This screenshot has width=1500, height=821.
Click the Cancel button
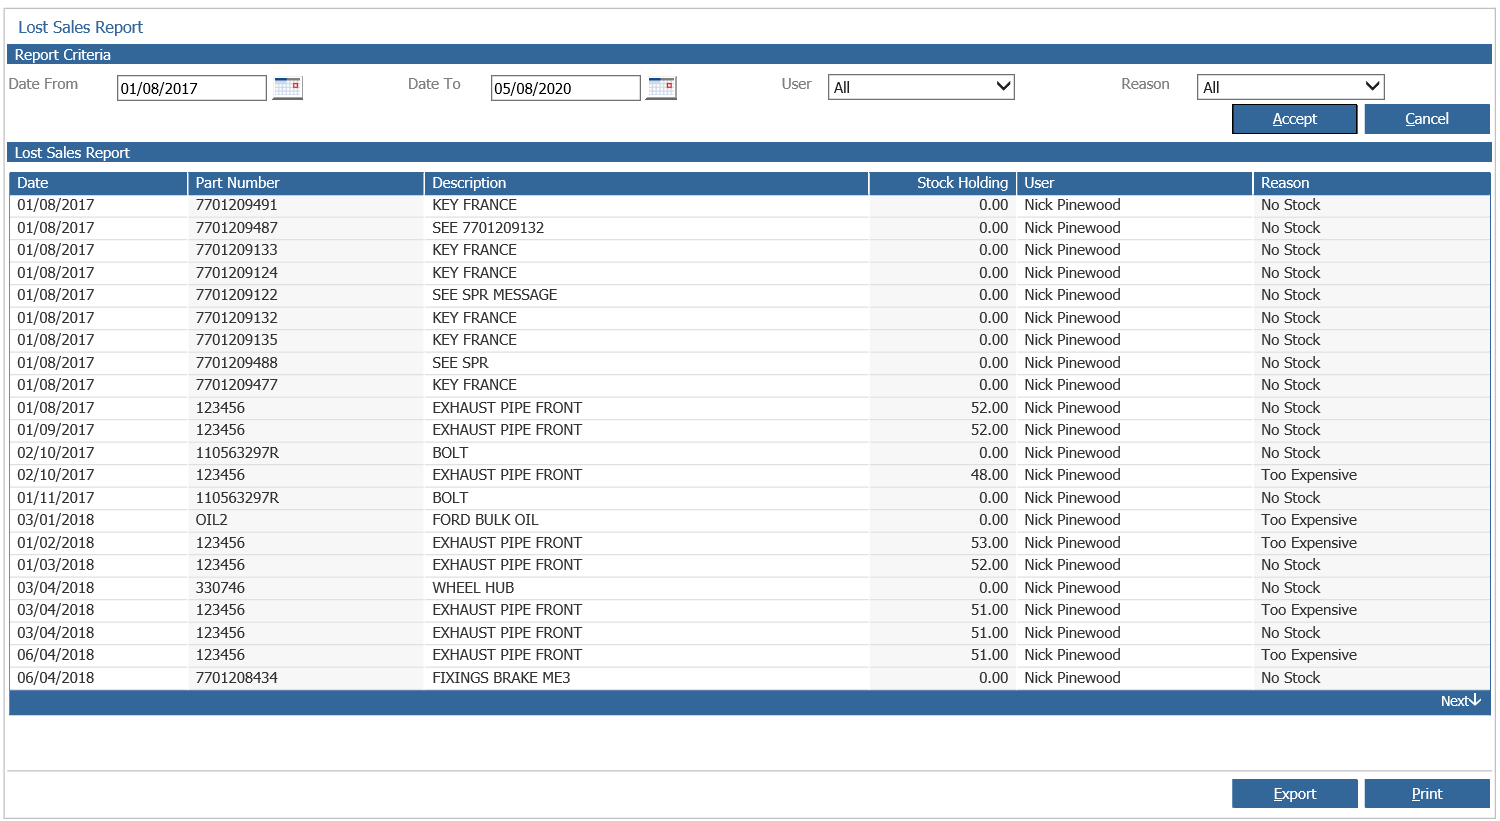pos(1427,119)
